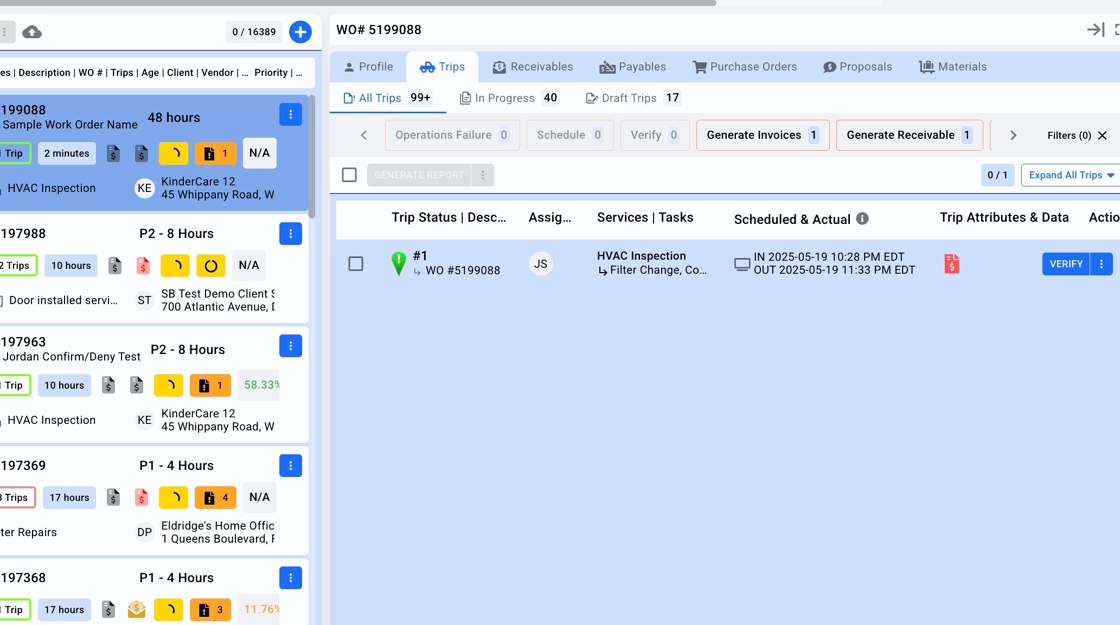Screen dimensions: 1120x625
Task: Click the 2 Trips tag in the 197988 card
Action: click(x=17, y=266)
